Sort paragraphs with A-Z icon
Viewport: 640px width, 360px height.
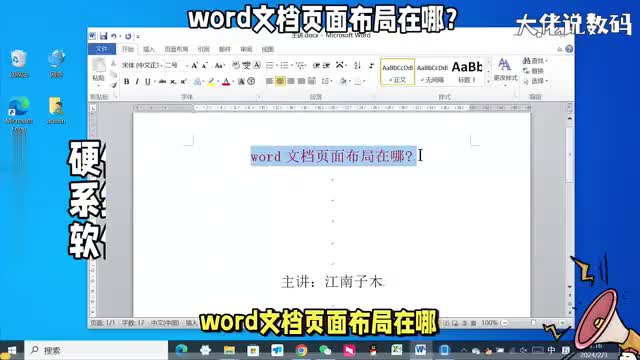pos(358,65)
